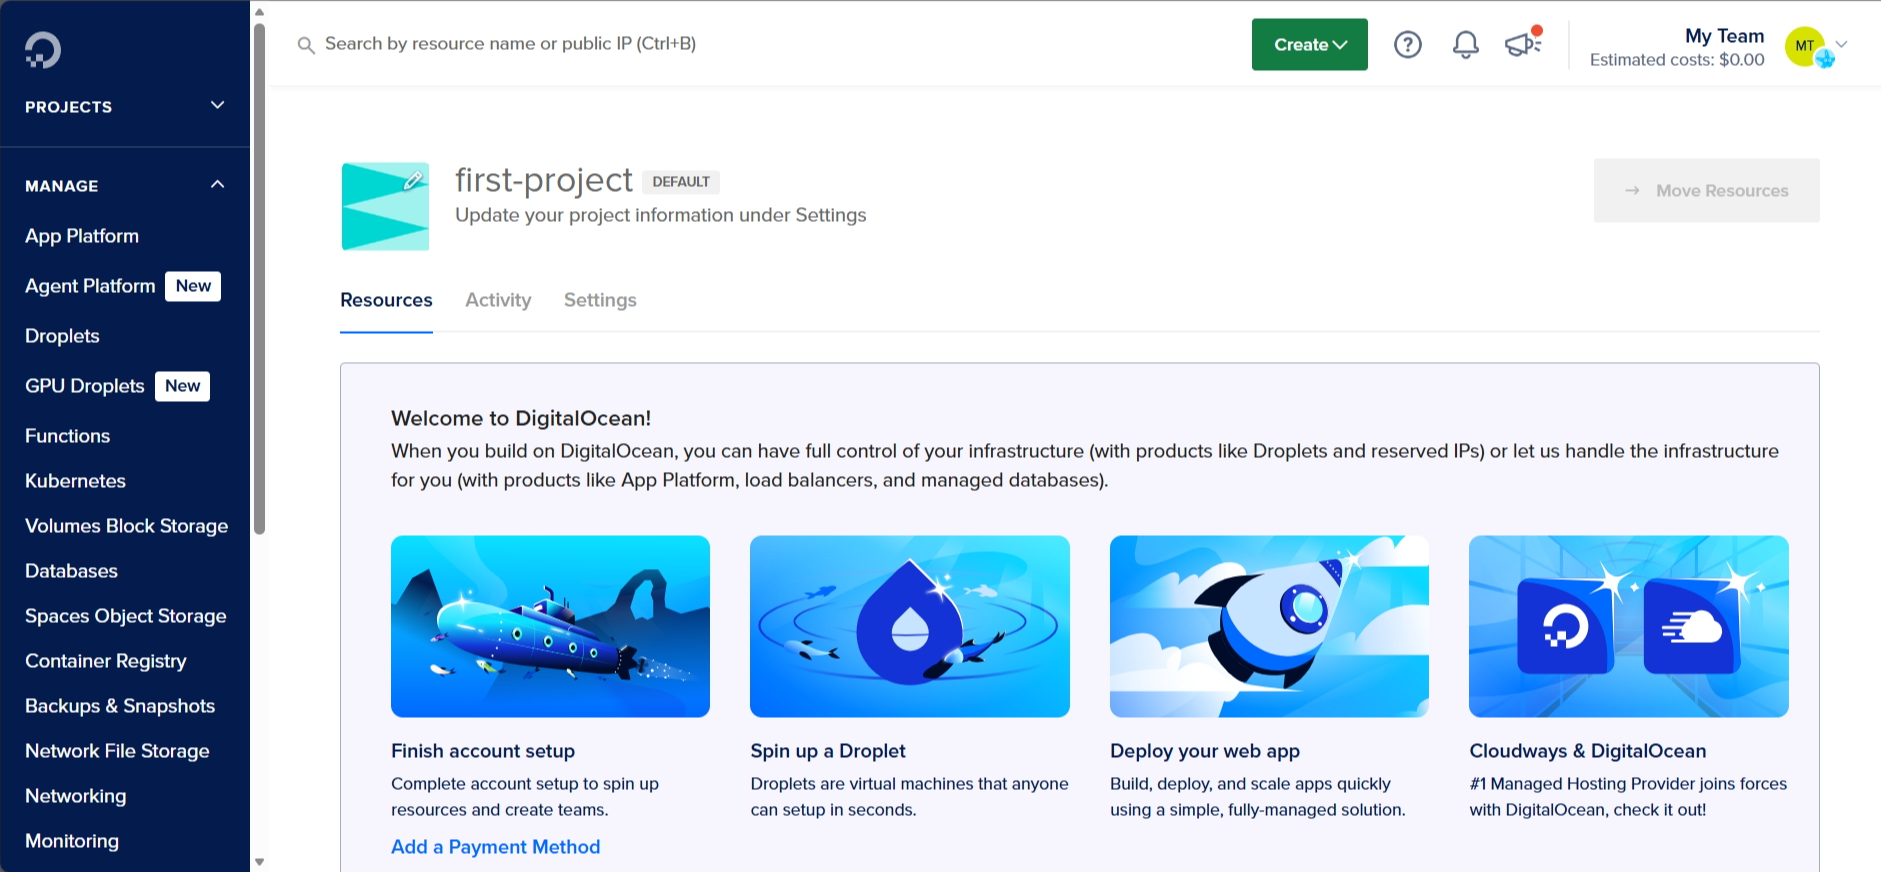Viewport: 1881px width, 872px height.
Task: Click the New badge beside Agent Platform
Action: pyautogui.click(x=193, y=286)
